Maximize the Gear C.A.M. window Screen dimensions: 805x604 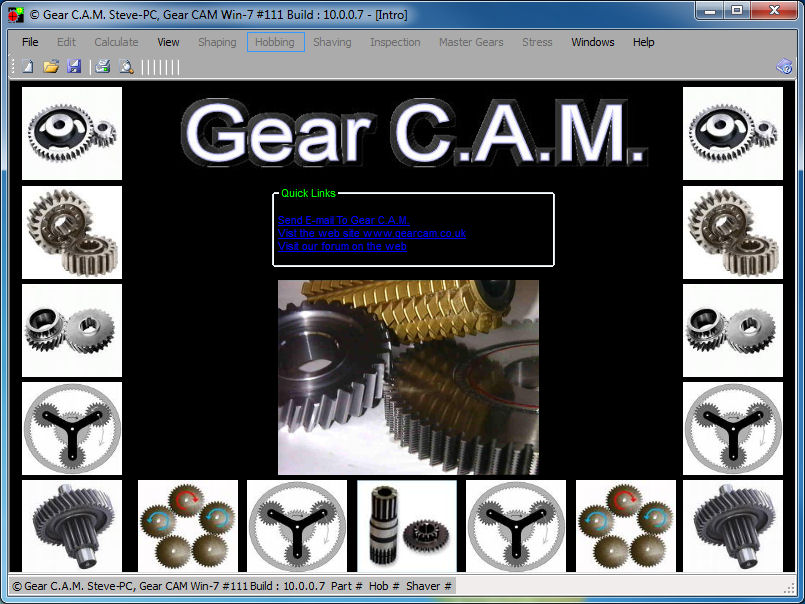click(x=737, y=10)
